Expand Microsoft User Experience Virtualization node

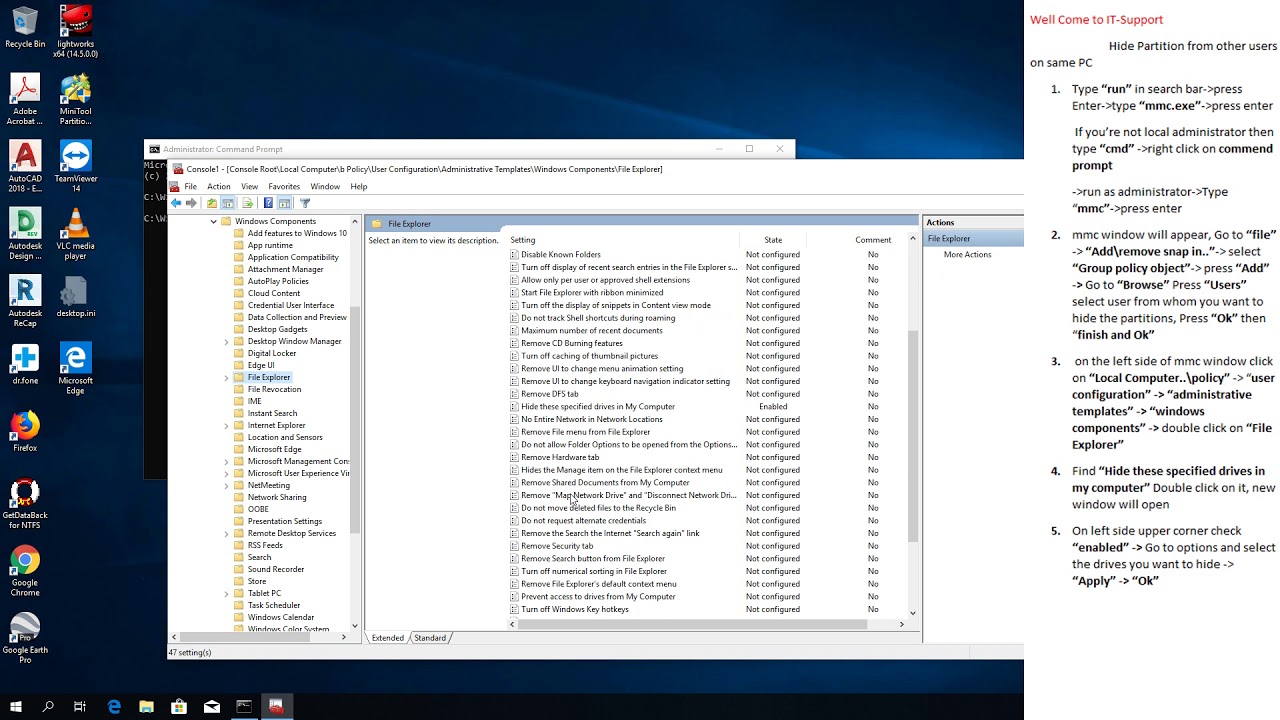(x=226, y=473)
